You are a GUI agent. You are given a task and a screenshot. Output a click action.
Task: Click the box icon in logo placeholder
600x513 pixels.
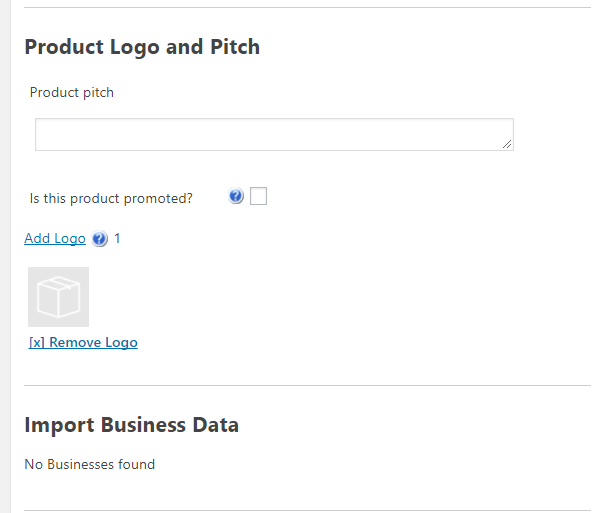[58, 297]
